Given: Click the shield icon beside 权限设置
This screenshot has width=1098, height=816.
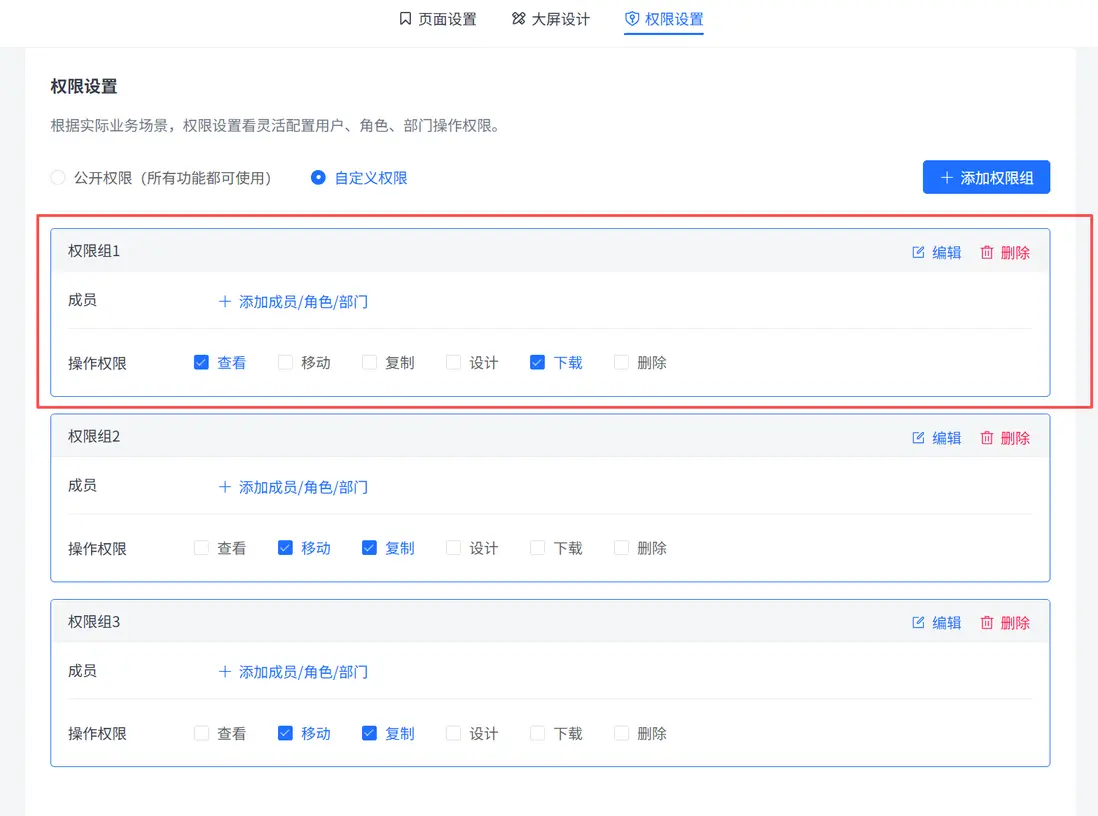Looking at the screenshot, I should (x=632, y=19).
